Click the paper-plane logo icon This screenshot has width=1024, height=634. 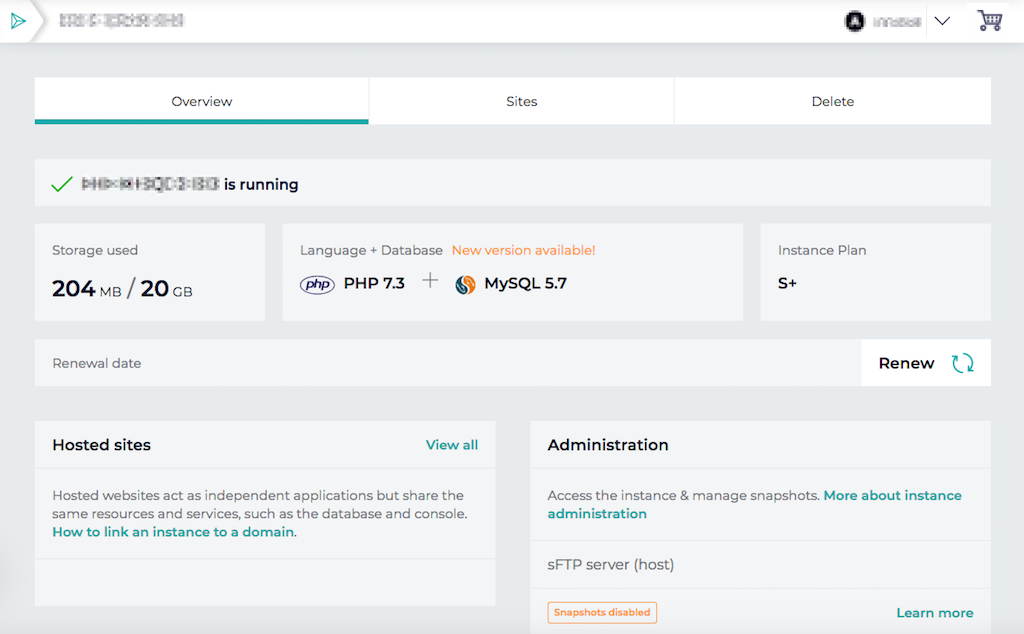(x=18, y=21)
